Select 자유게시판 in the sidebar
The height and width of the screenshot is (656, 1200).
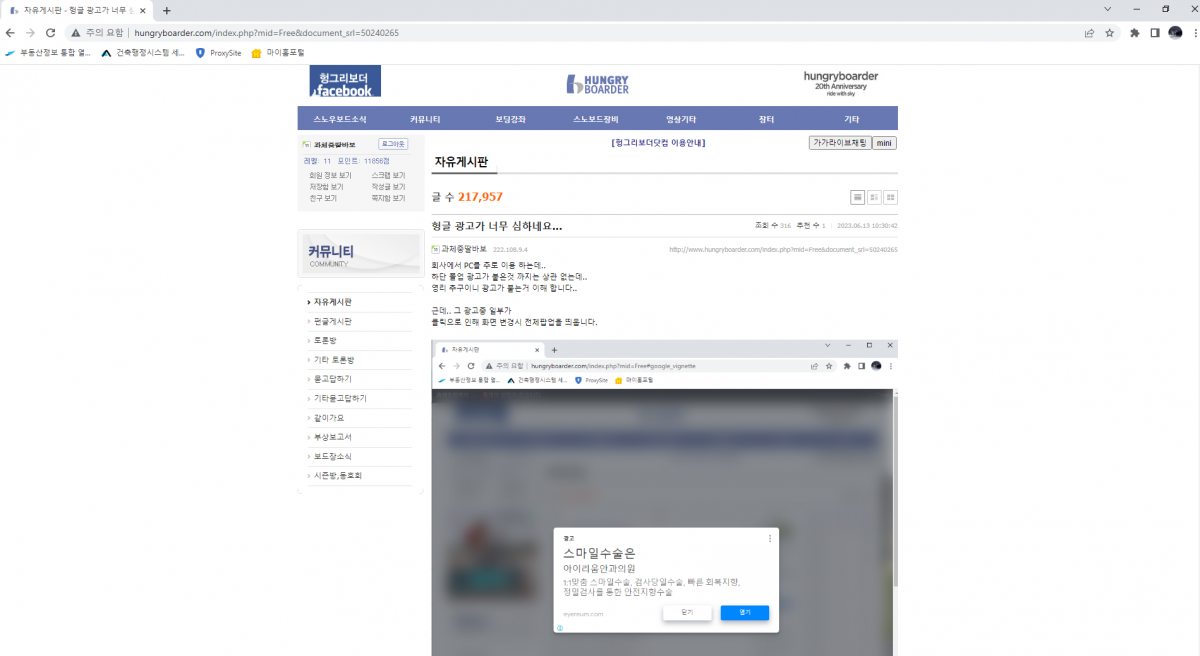333,302
